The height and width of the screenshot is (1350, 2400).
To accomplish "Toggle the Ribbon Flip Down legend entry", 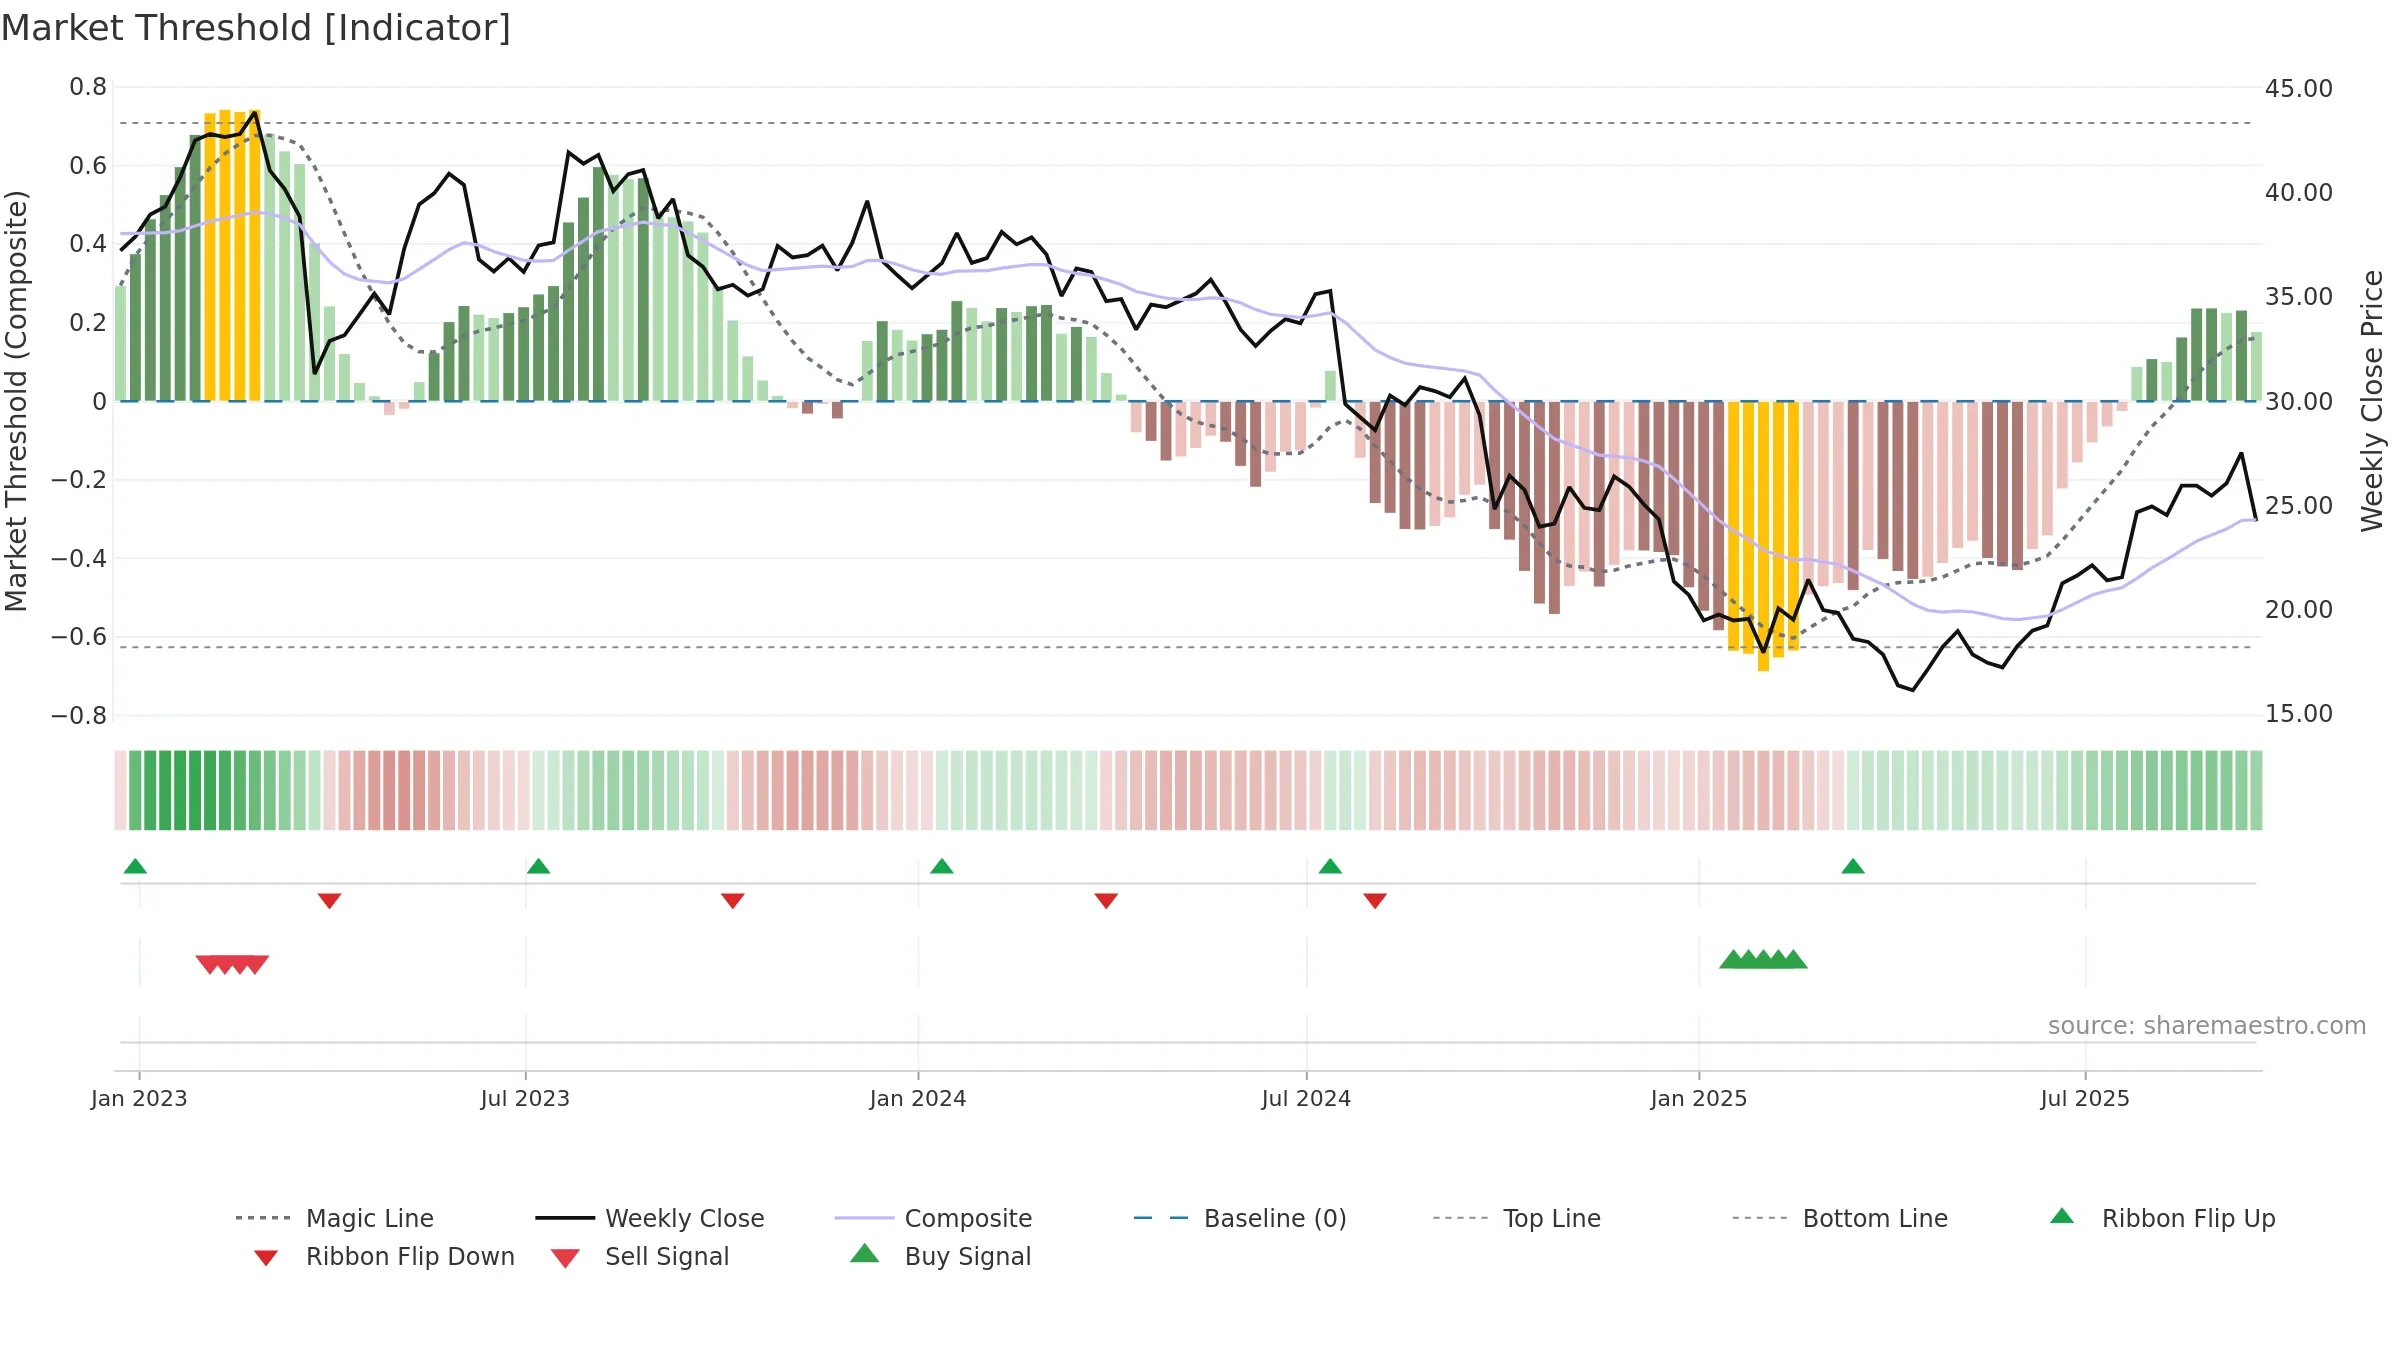I will 384,1256.
